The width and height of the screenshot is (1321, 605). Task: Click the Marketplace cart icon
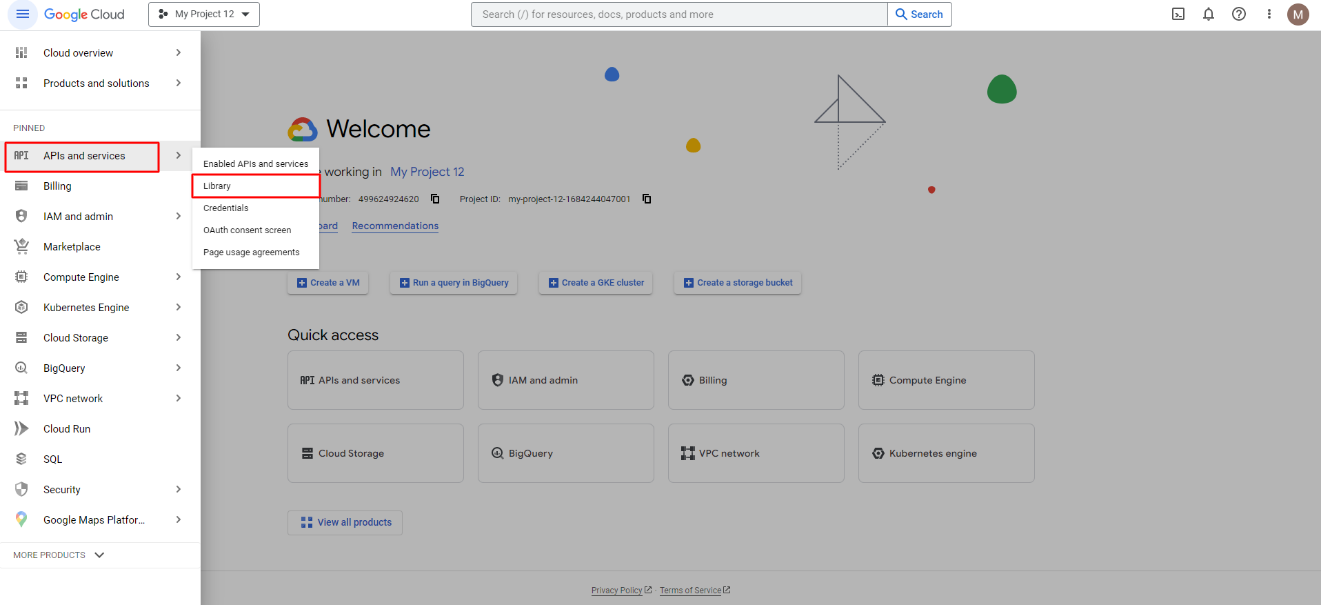(21, 247)
